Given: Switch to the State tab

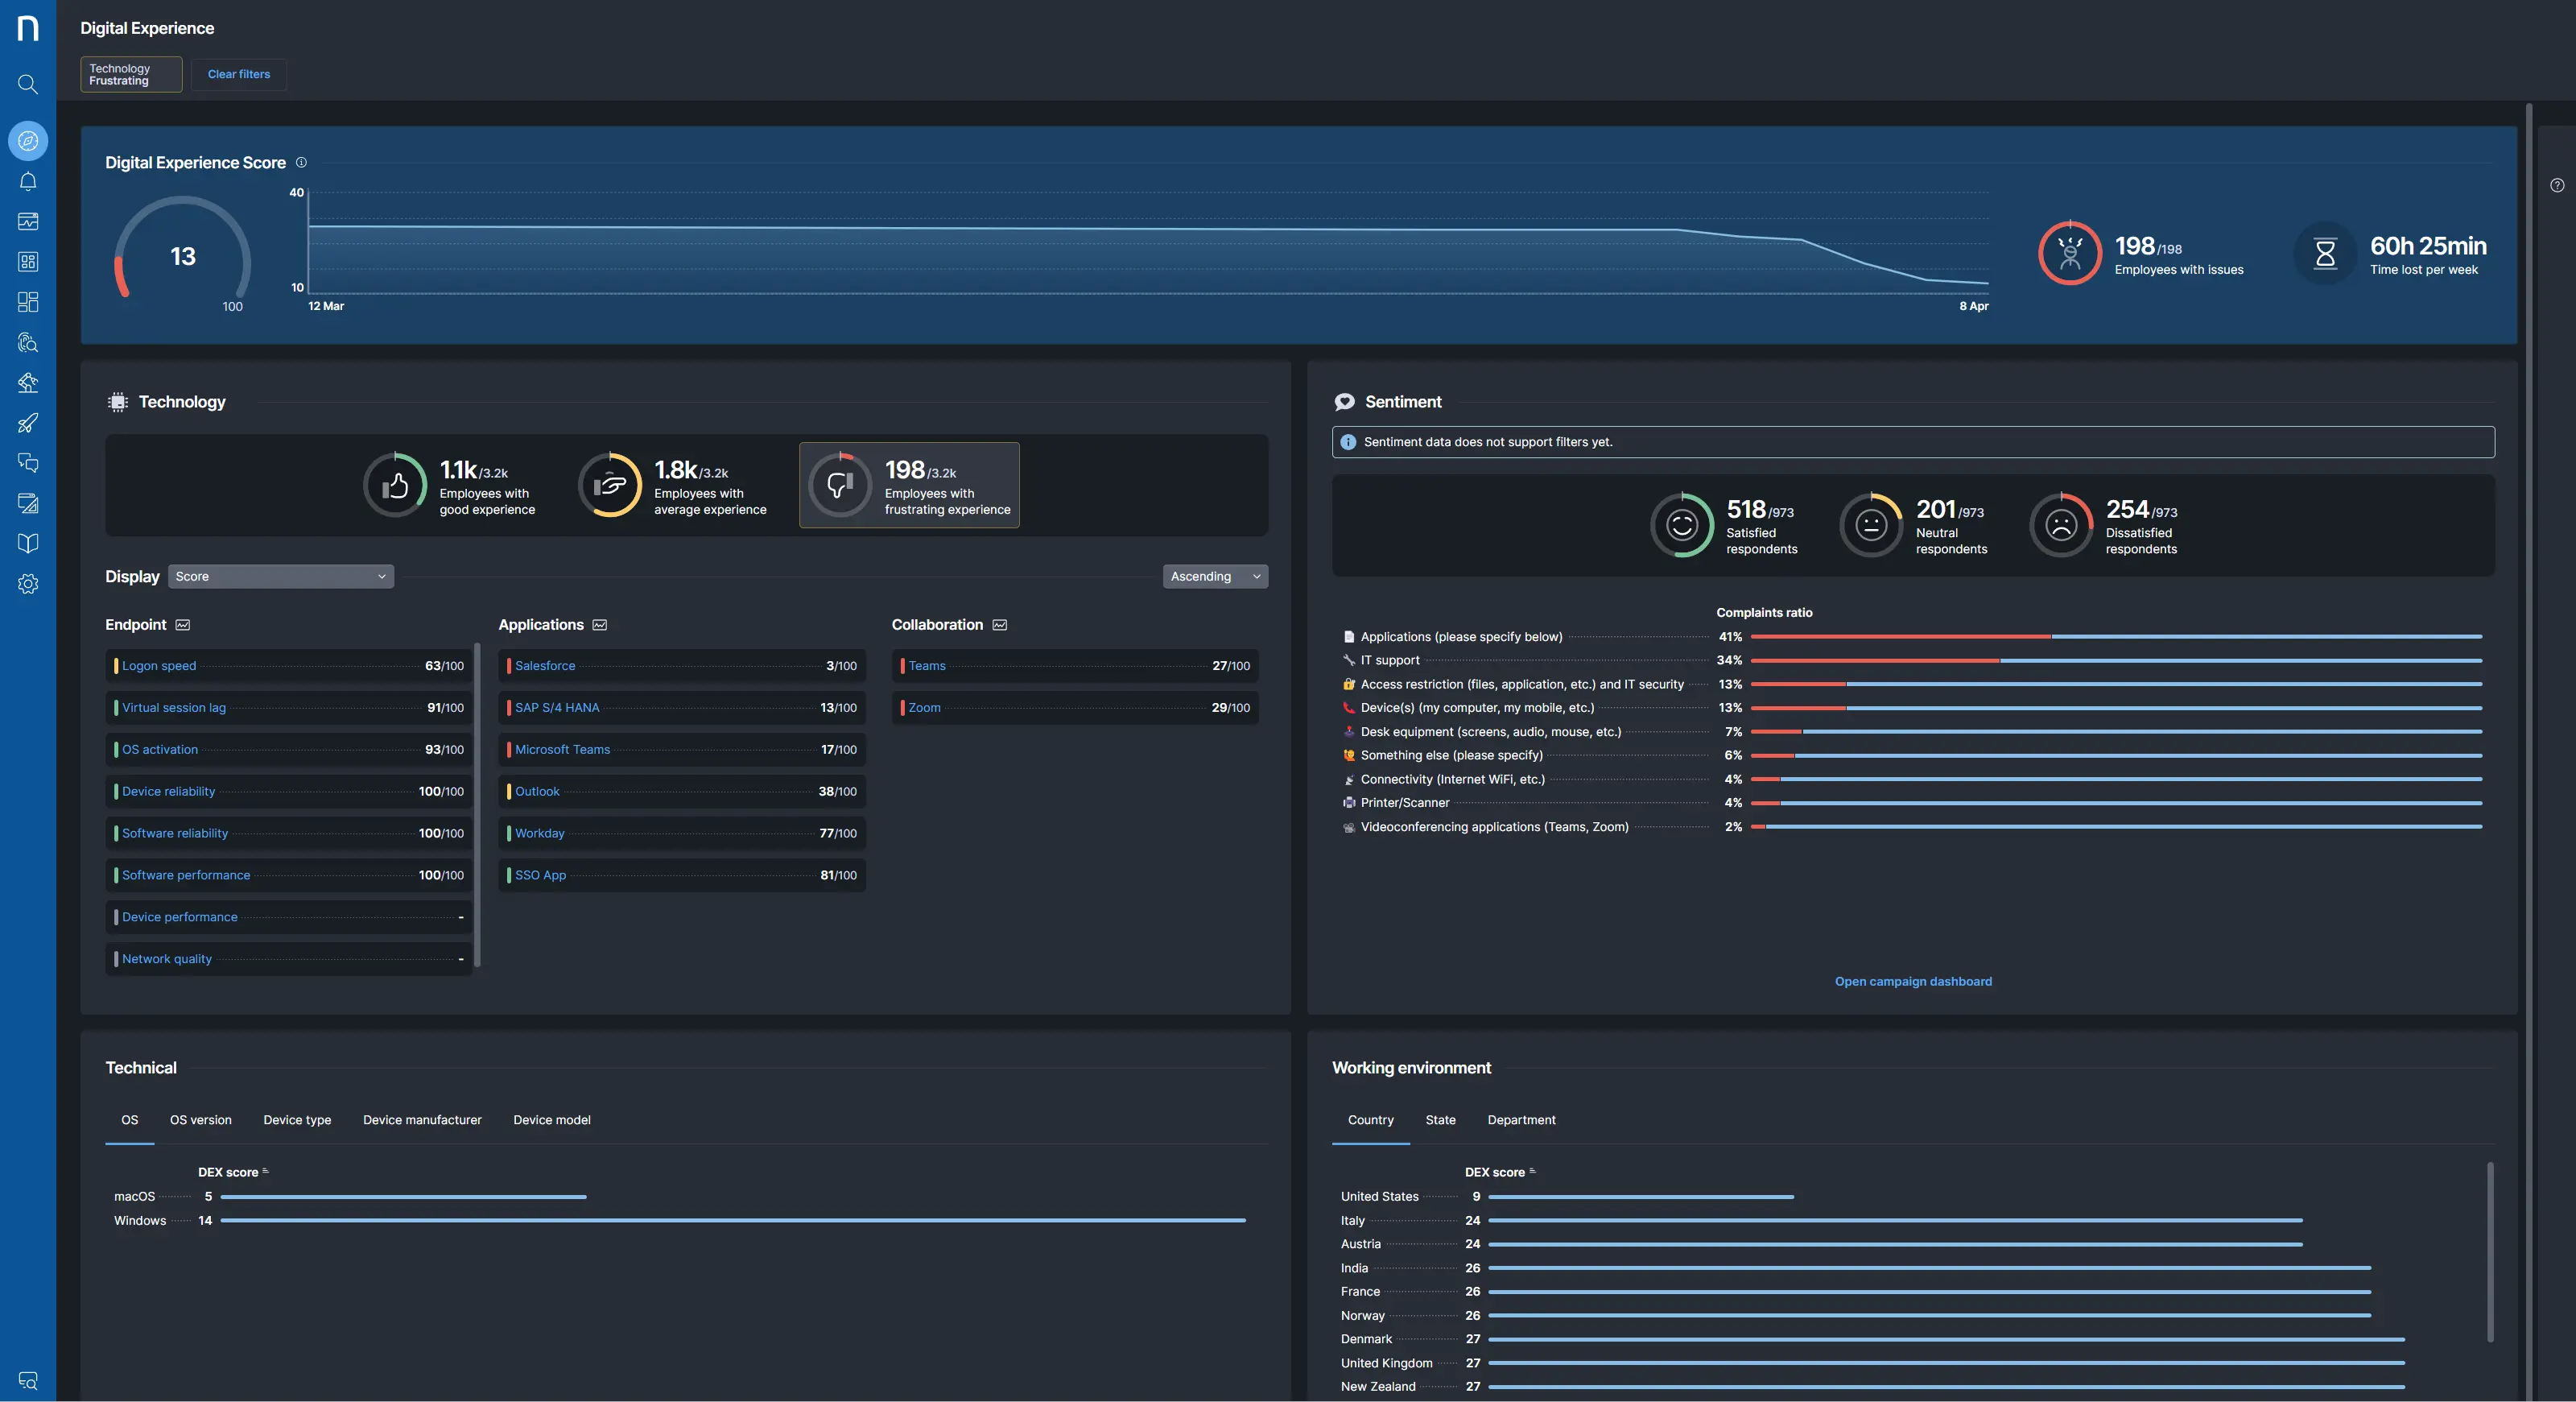Looking at the screenshot, I should click(x=1440, y=1120).
